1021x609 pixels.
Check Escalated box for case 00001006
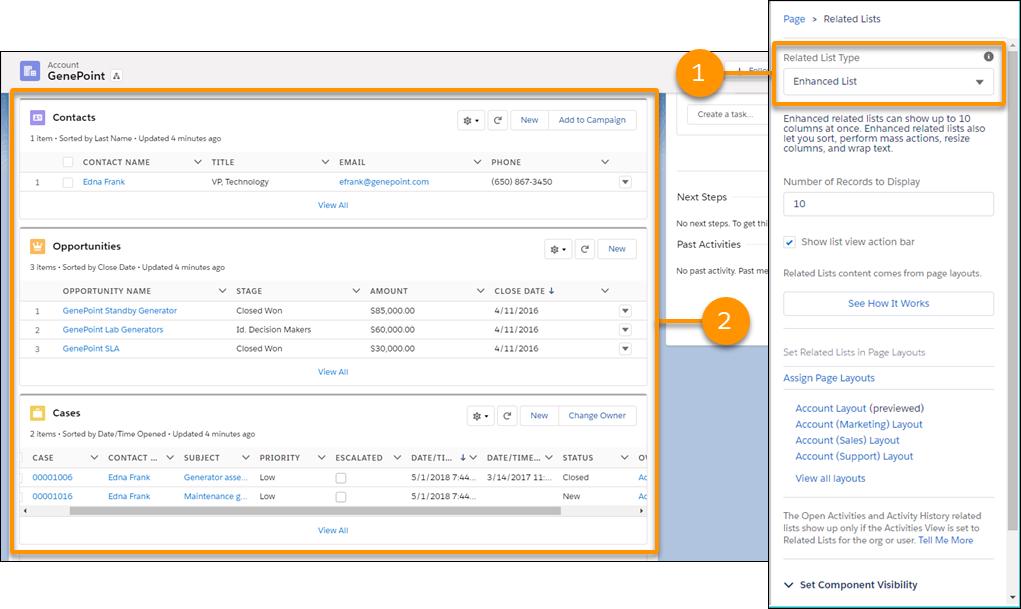[341, 478]
